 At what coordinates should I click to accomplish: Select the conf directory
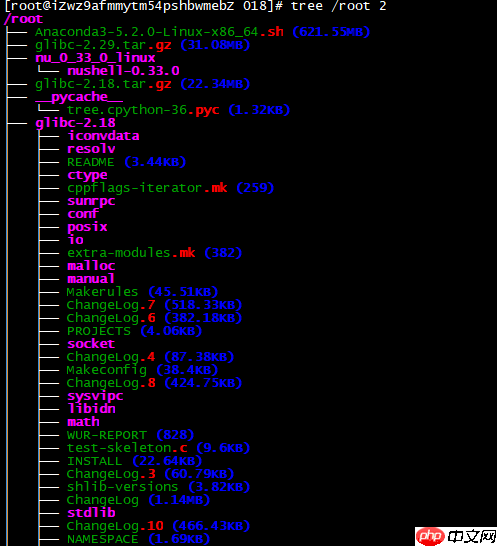(83, 214)
